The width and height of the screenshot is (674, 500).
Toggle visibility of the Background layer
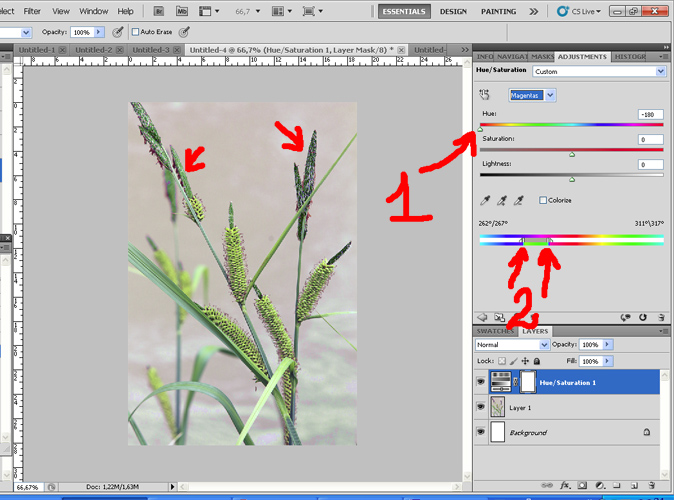click(x=482, y=432)
